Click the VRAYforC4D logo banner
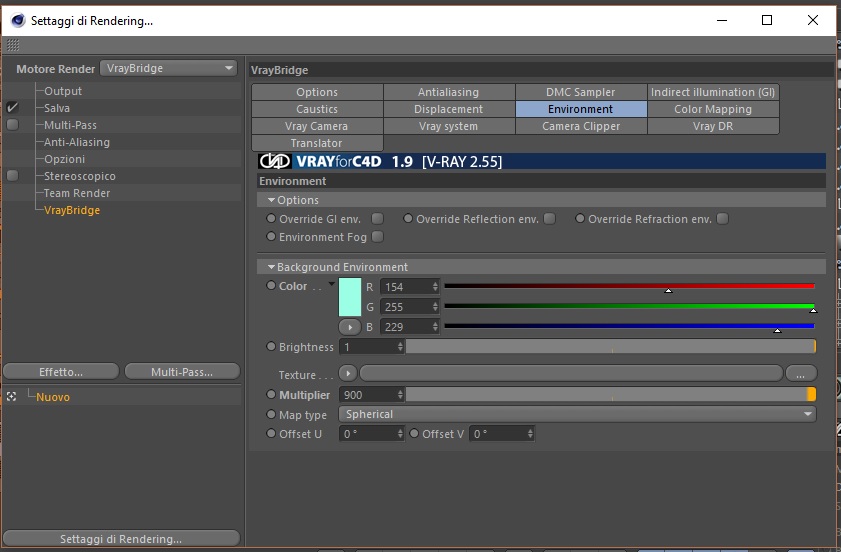The width and height of the screenshot is (841, 552). (542, 161)
